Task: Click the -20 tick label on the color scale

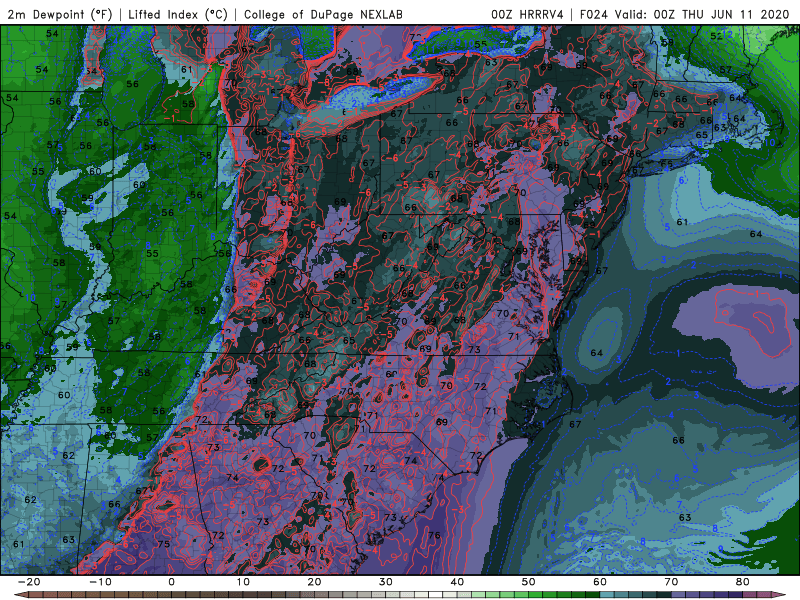Action: [x=29, y=582]
